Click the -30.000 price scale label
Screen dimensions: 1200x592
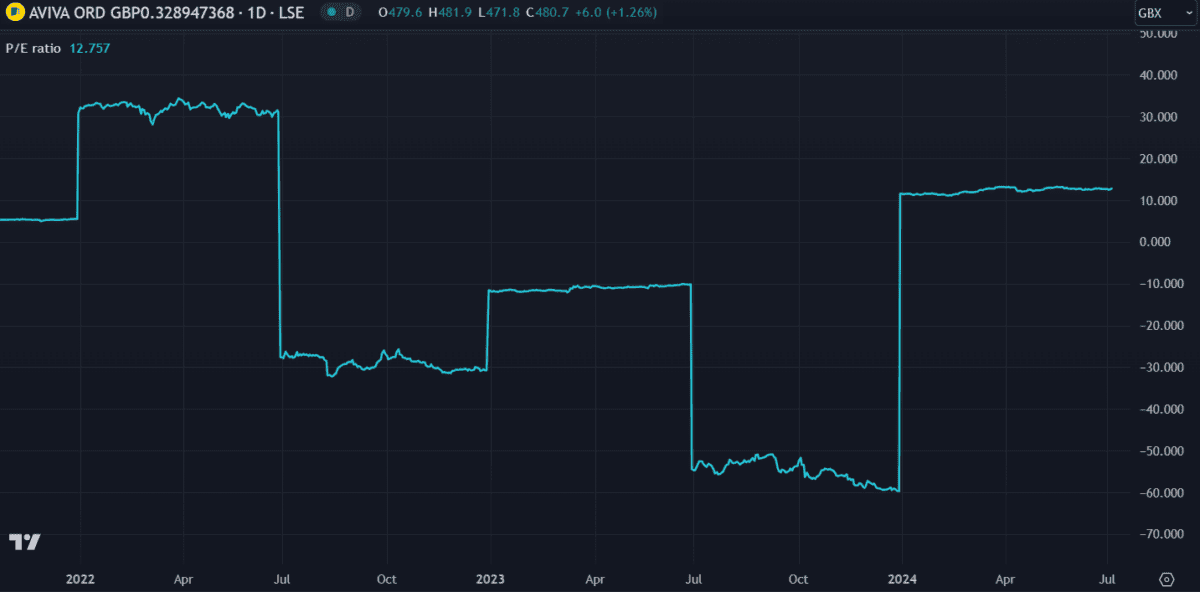click(x=1159, y=368)
